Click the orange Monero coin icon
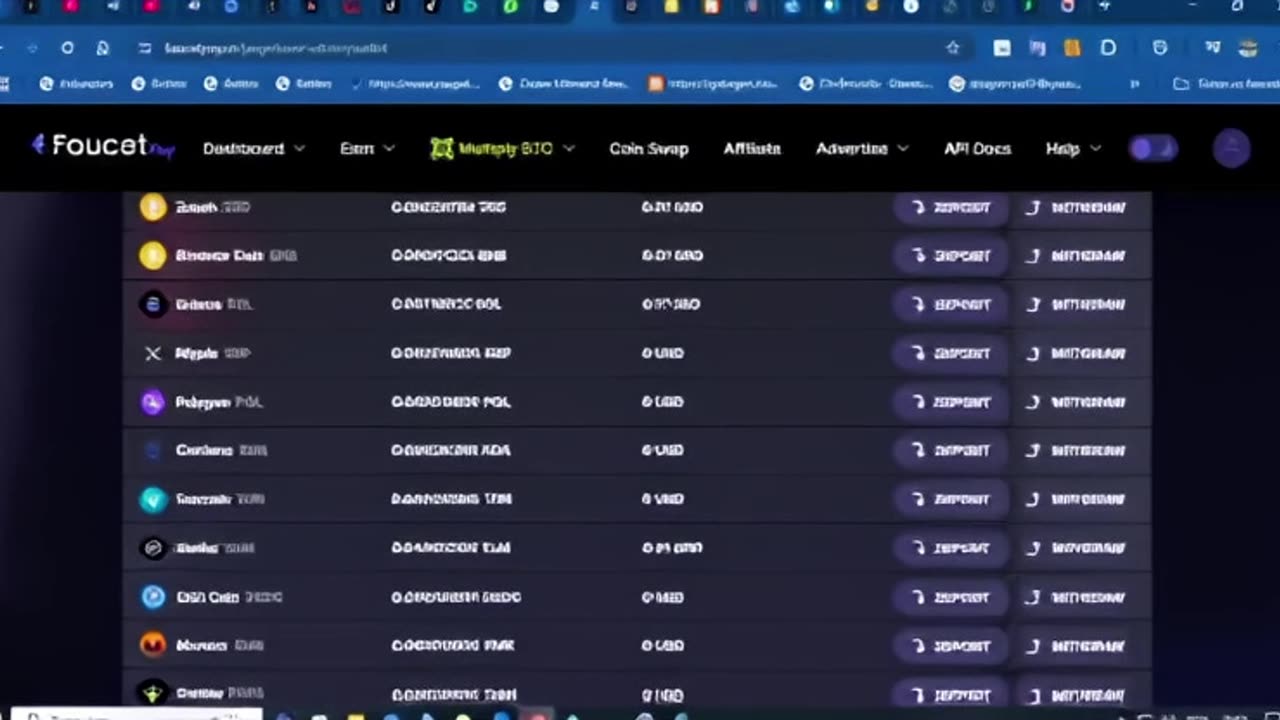1280x720 pixels. (152, 646)
